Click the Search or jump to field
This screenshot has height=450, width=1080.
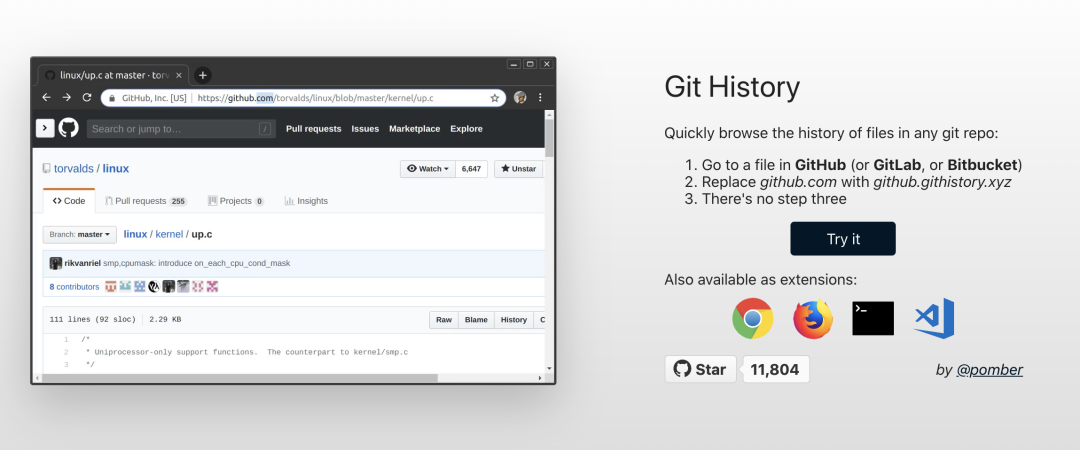click(x=181, y=129)
